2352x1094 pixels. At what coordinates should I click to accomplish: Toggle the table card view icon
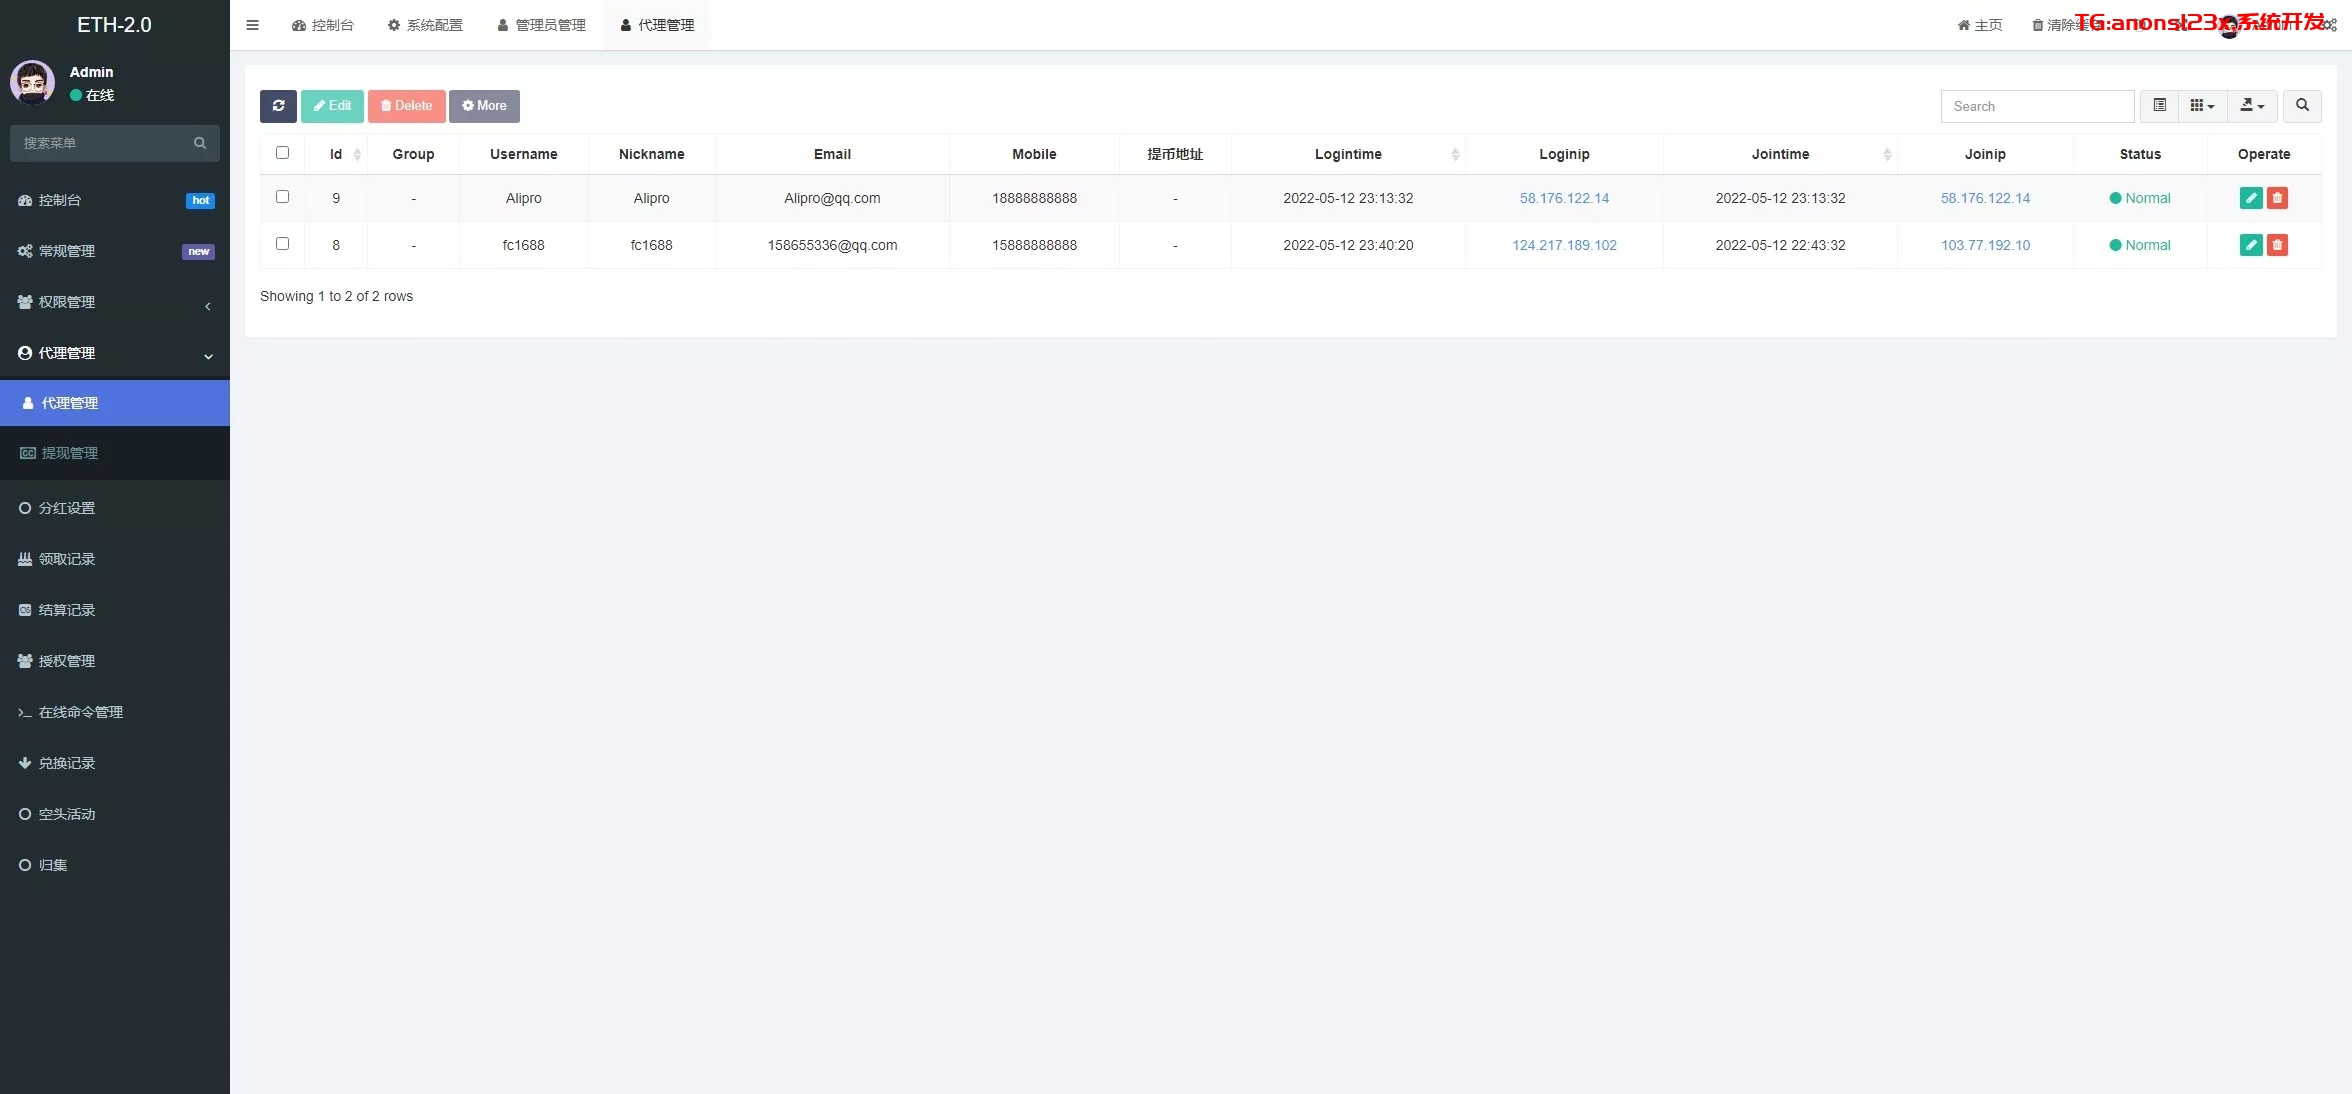[2160, 106]
